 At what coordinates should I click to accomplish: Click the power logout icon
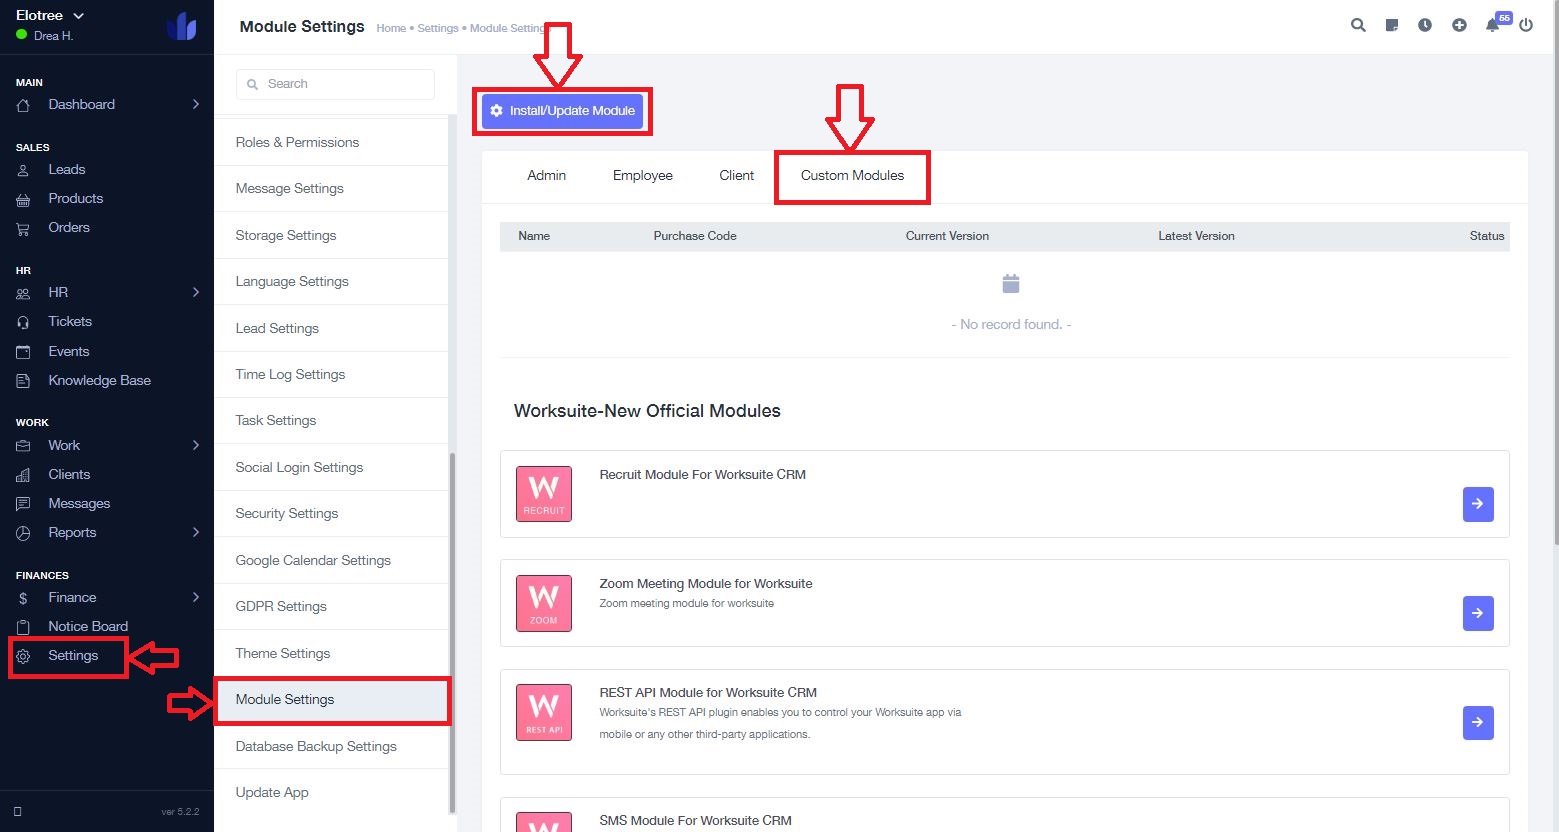[x=1526, y=25]
